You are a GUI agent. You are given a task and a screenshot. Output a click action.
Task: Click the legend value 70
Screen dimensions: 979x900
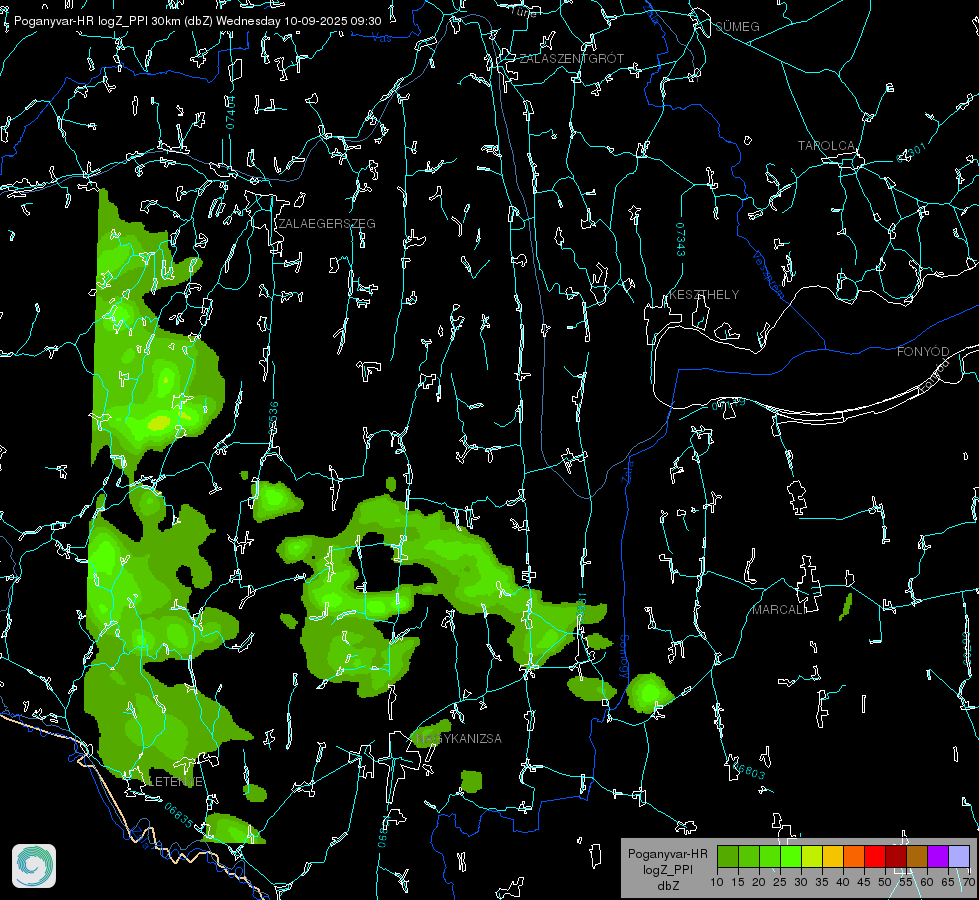coord(968,883)
